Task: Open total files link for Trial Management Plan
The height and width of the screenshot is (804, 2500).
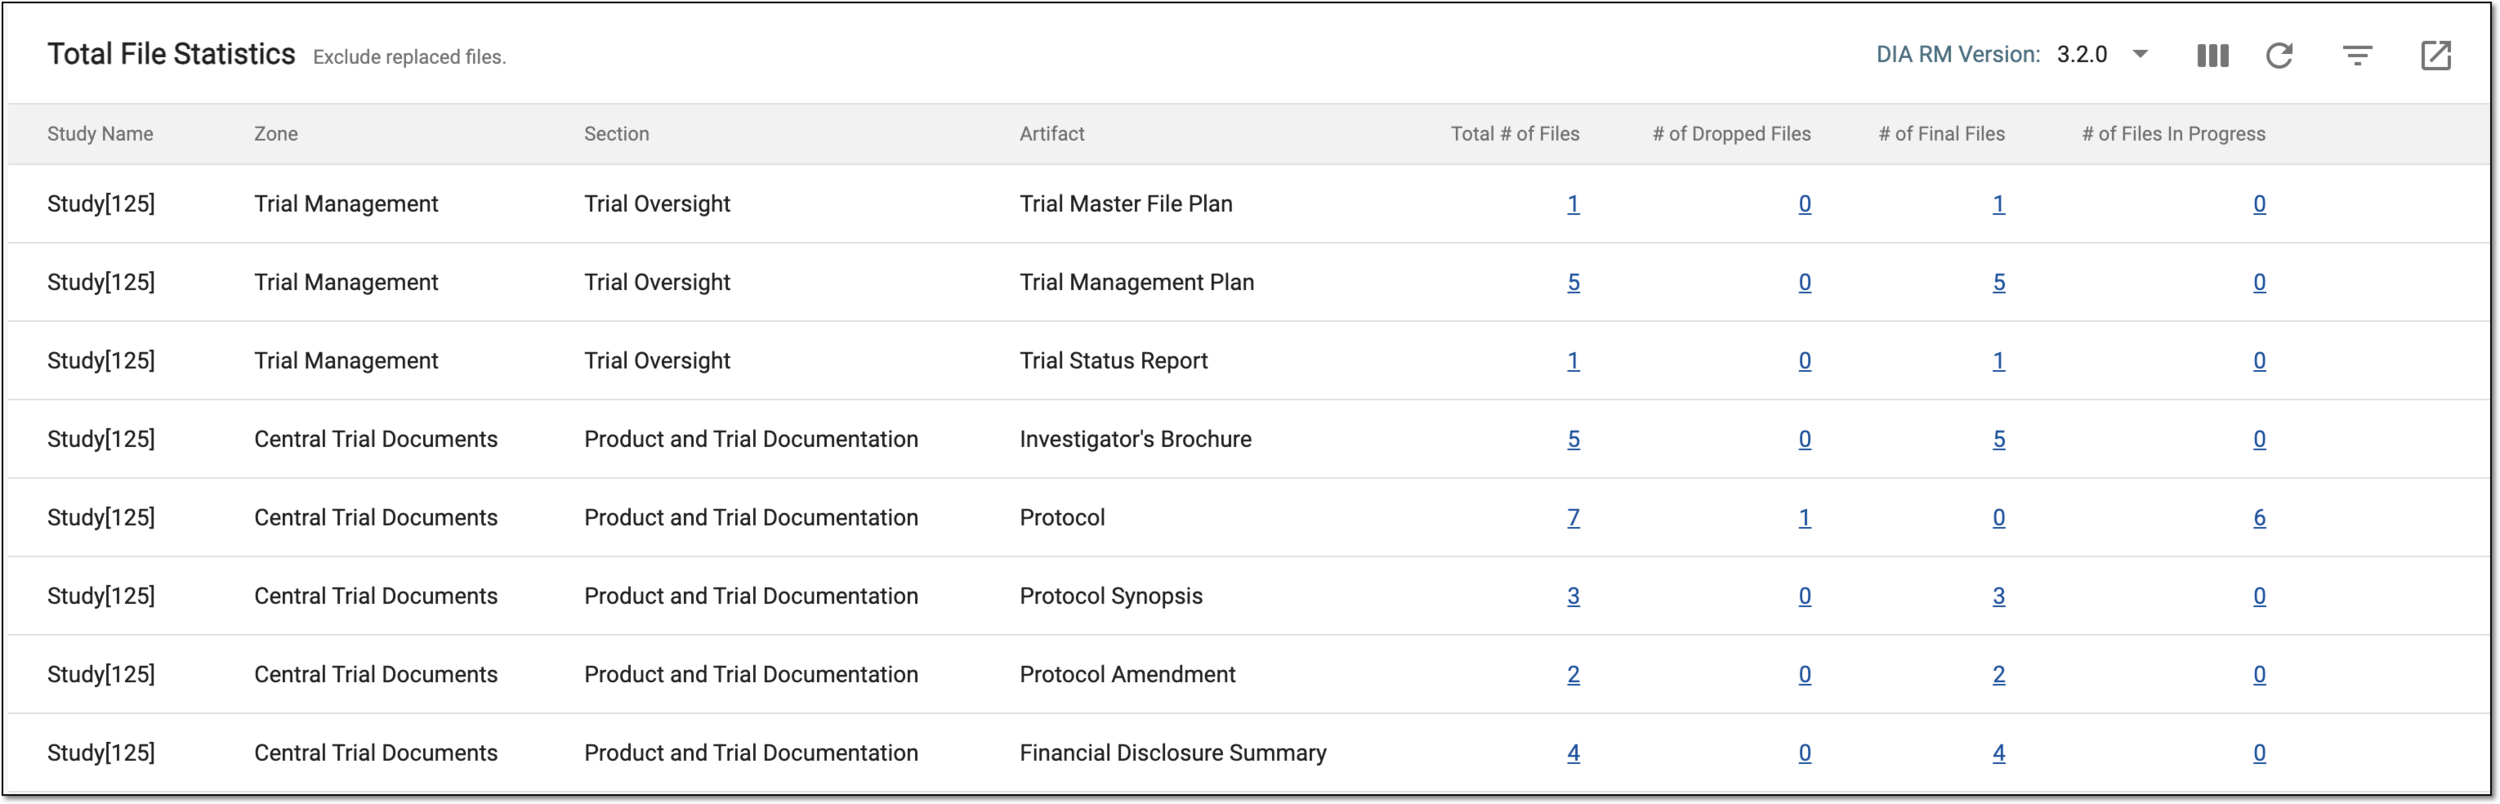Action: pyautogui.click(x=1573, y=283)
